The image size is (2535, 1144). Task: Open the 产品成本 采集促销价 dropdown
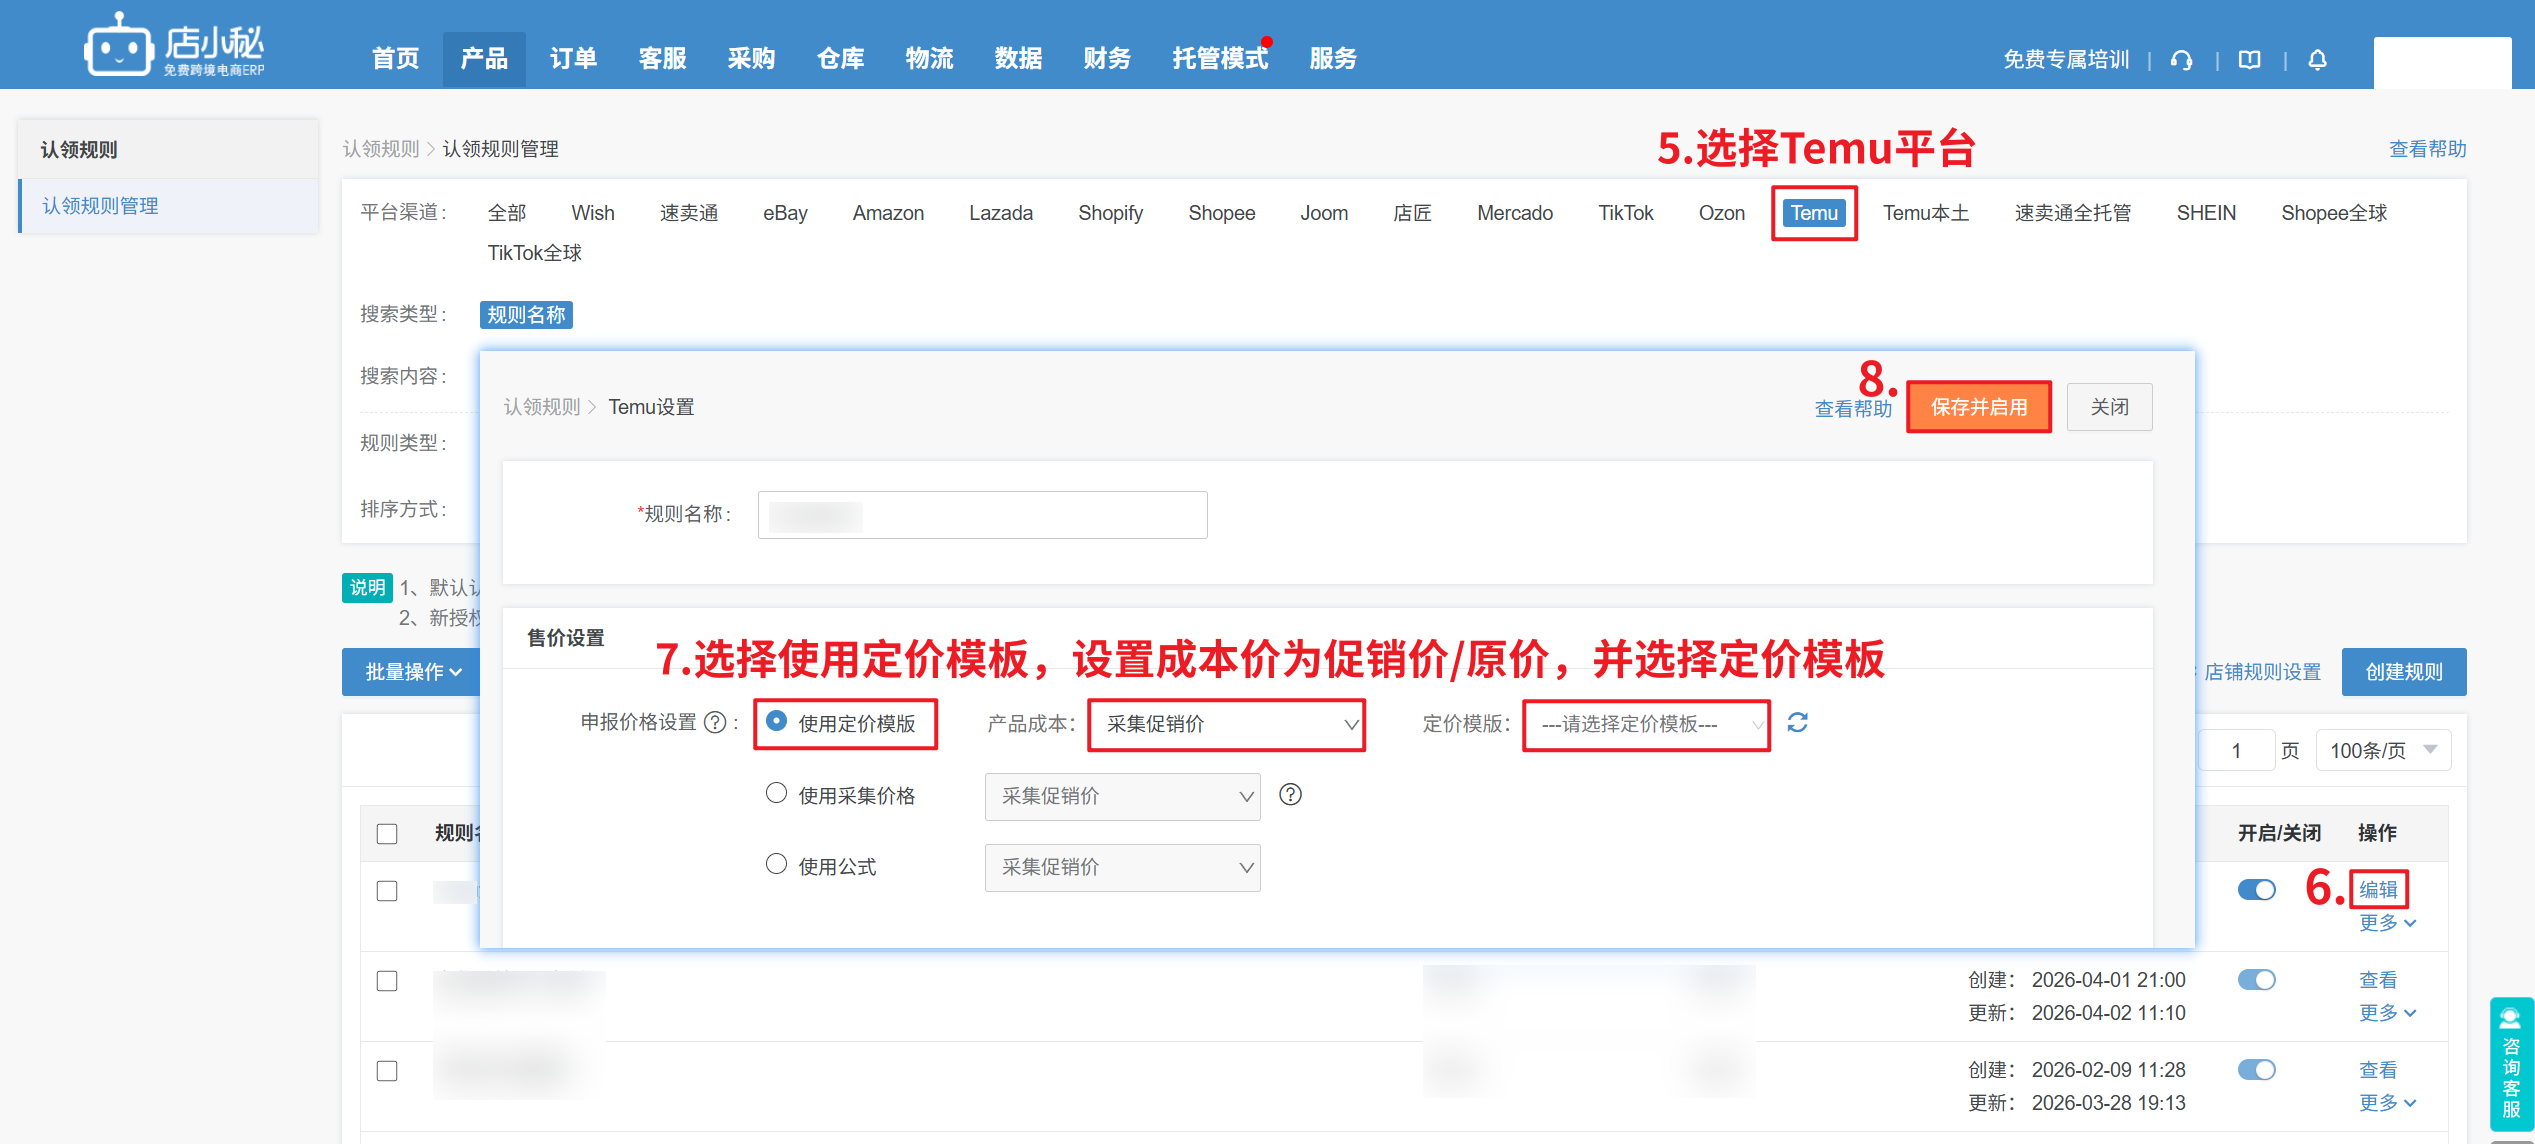(1226, 724)
